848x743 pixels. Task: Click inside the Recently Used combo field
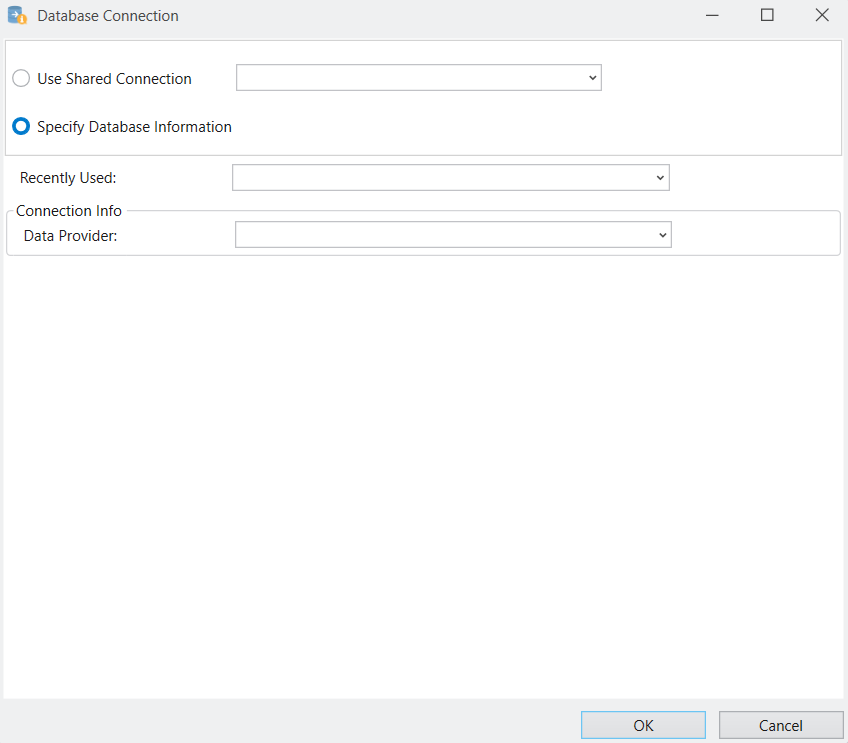pyautogui.click(x=440, y=178)
